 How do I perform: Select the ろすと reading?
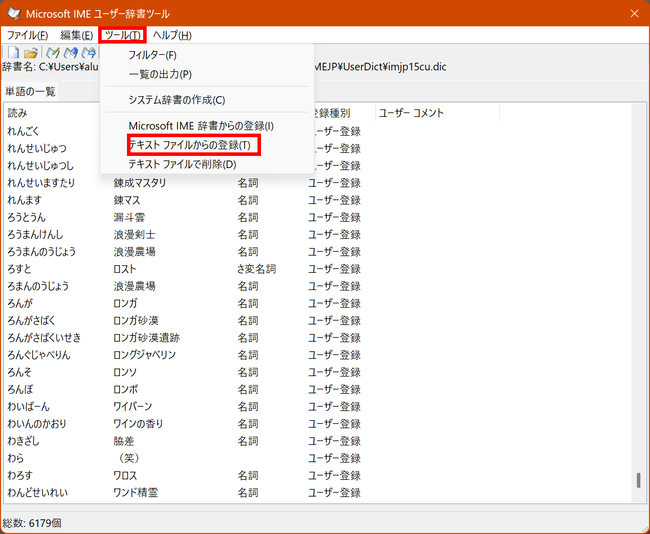coord(19,269)
